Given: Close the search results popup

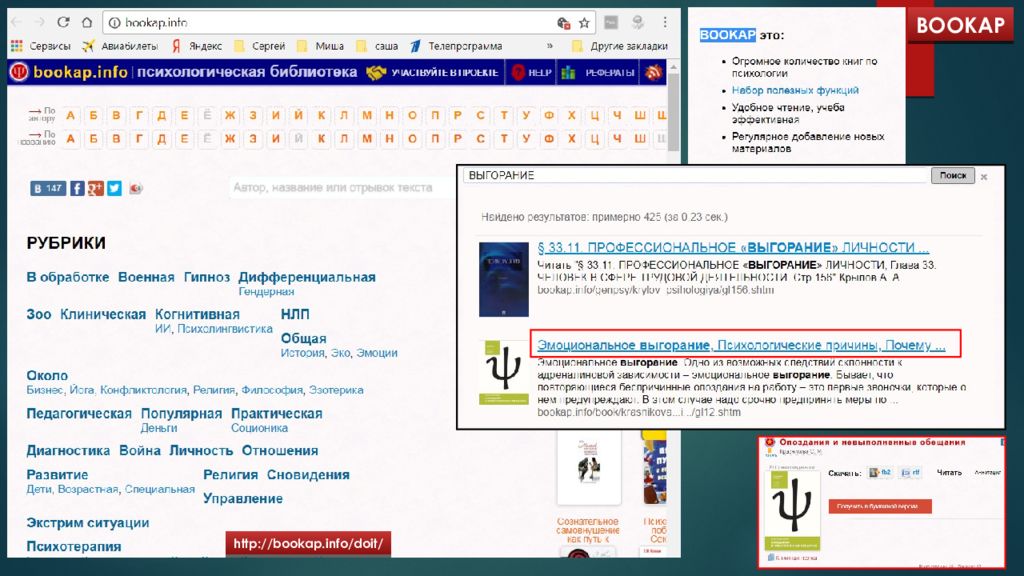Looking at the screenshot, I should point(984,176).
